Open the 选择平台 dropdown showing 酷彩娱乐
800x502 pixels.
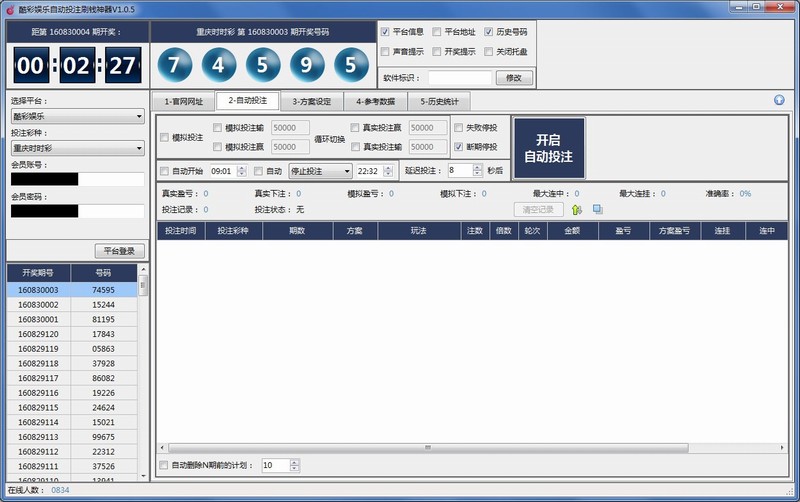point(77,117)
